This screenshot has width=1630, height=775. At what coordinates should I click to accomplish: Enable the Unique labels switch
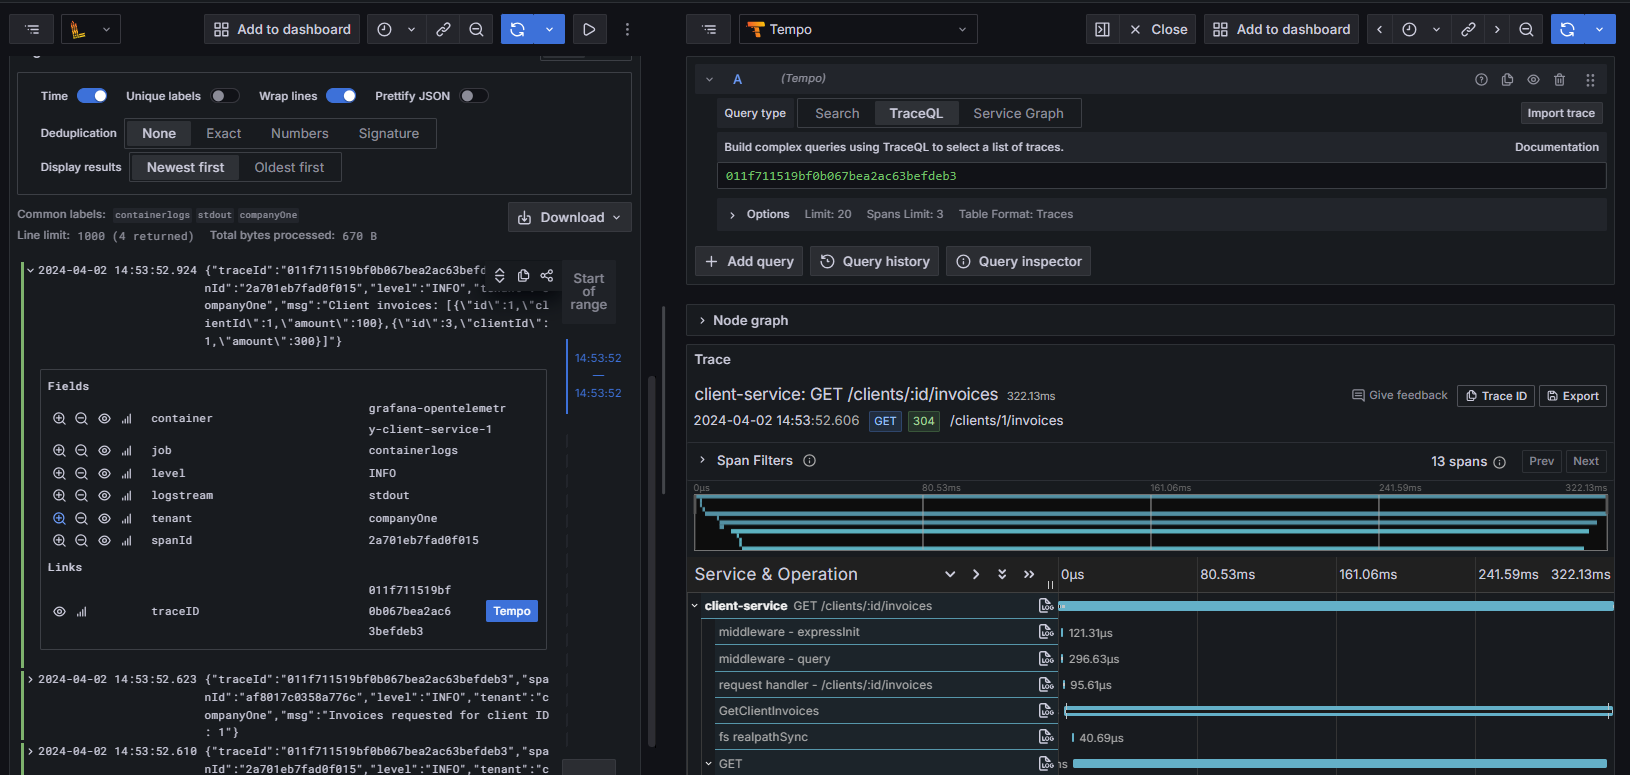coord(225,96)
